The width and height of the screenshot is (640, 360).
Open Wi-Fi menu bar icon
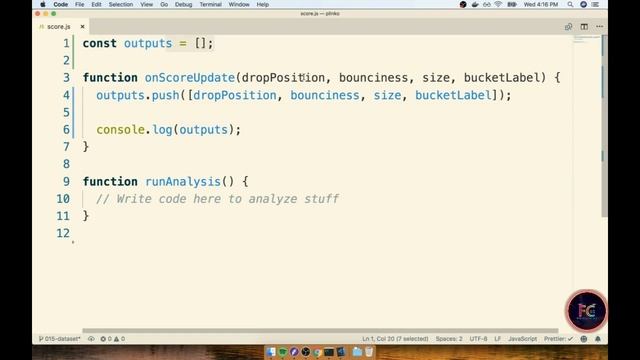point(498,4)
